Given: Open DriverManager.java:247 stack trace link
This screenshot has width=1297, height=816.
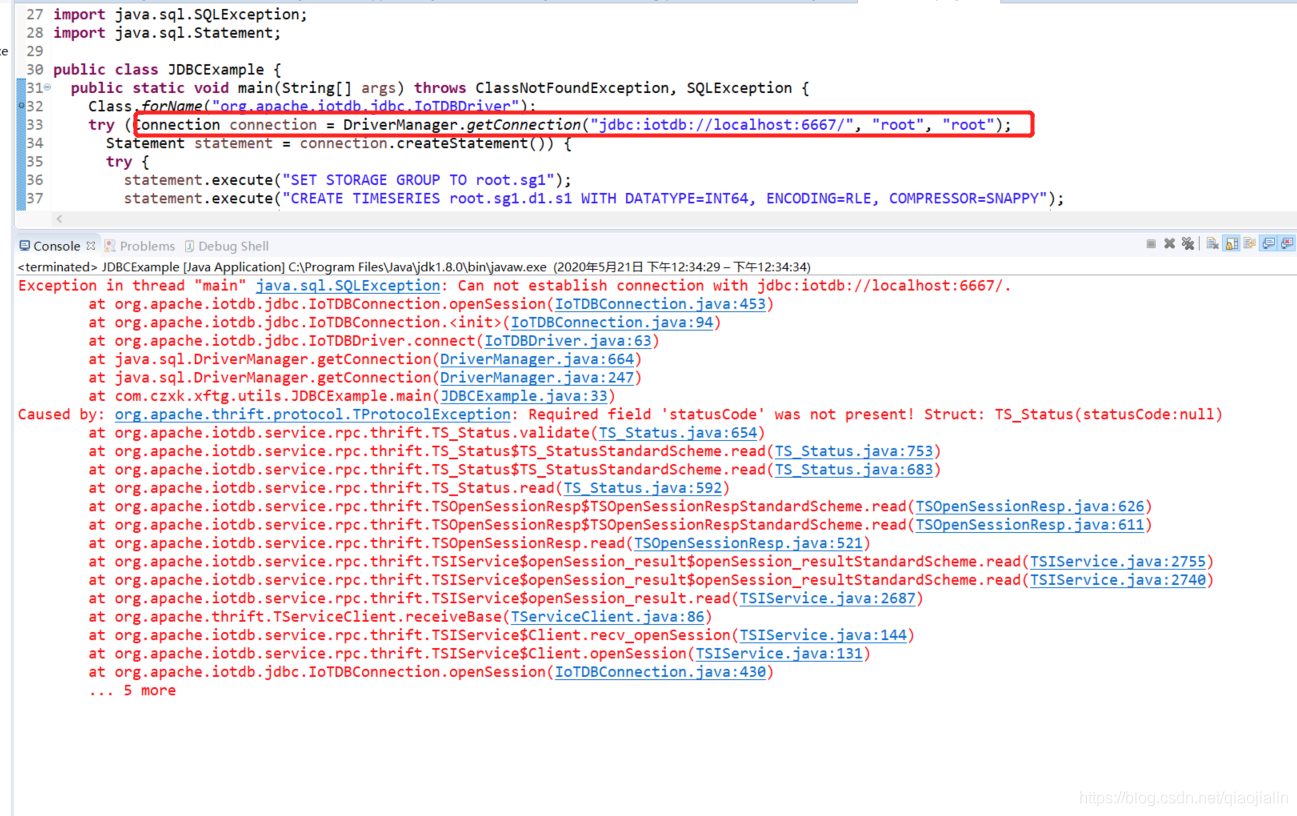Looking at the screenshot, I should click(x=537, y=378).
